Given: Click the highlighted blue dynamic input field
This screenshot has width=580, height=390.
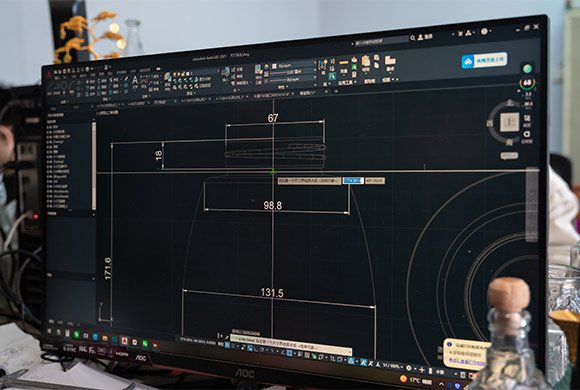Looking at the screenshot, I should pyautogui.click(x=353, y=181).
